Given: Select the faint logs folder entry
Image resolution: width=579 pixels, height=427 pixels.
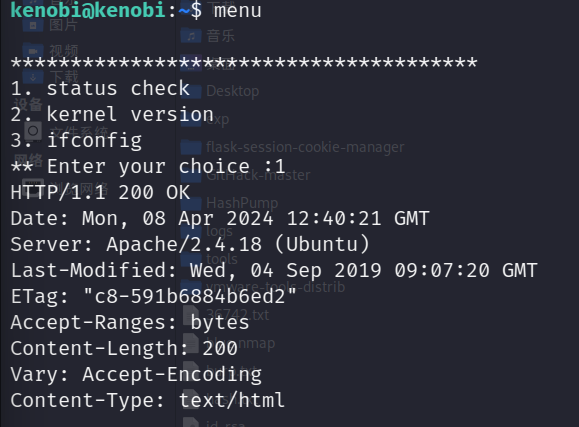Looking at the screenshot, I should pos(219,231).
